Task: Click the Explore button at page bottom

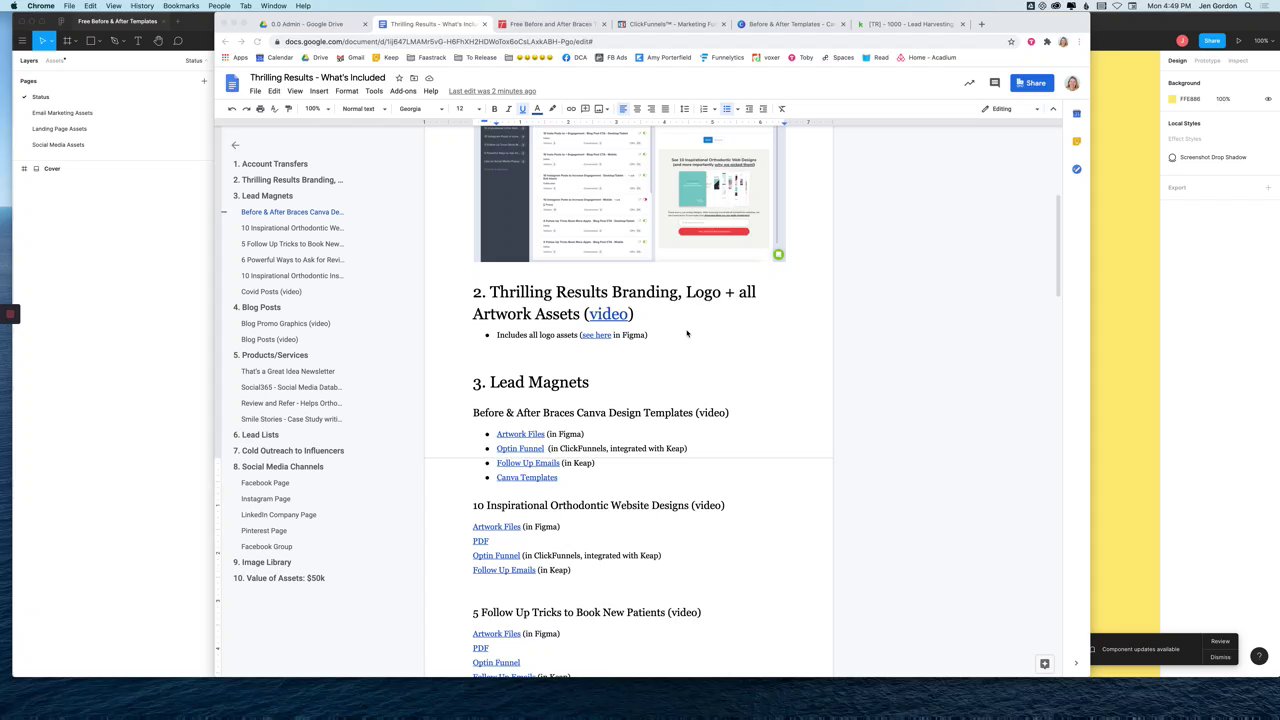Action: click(1044, 664)
